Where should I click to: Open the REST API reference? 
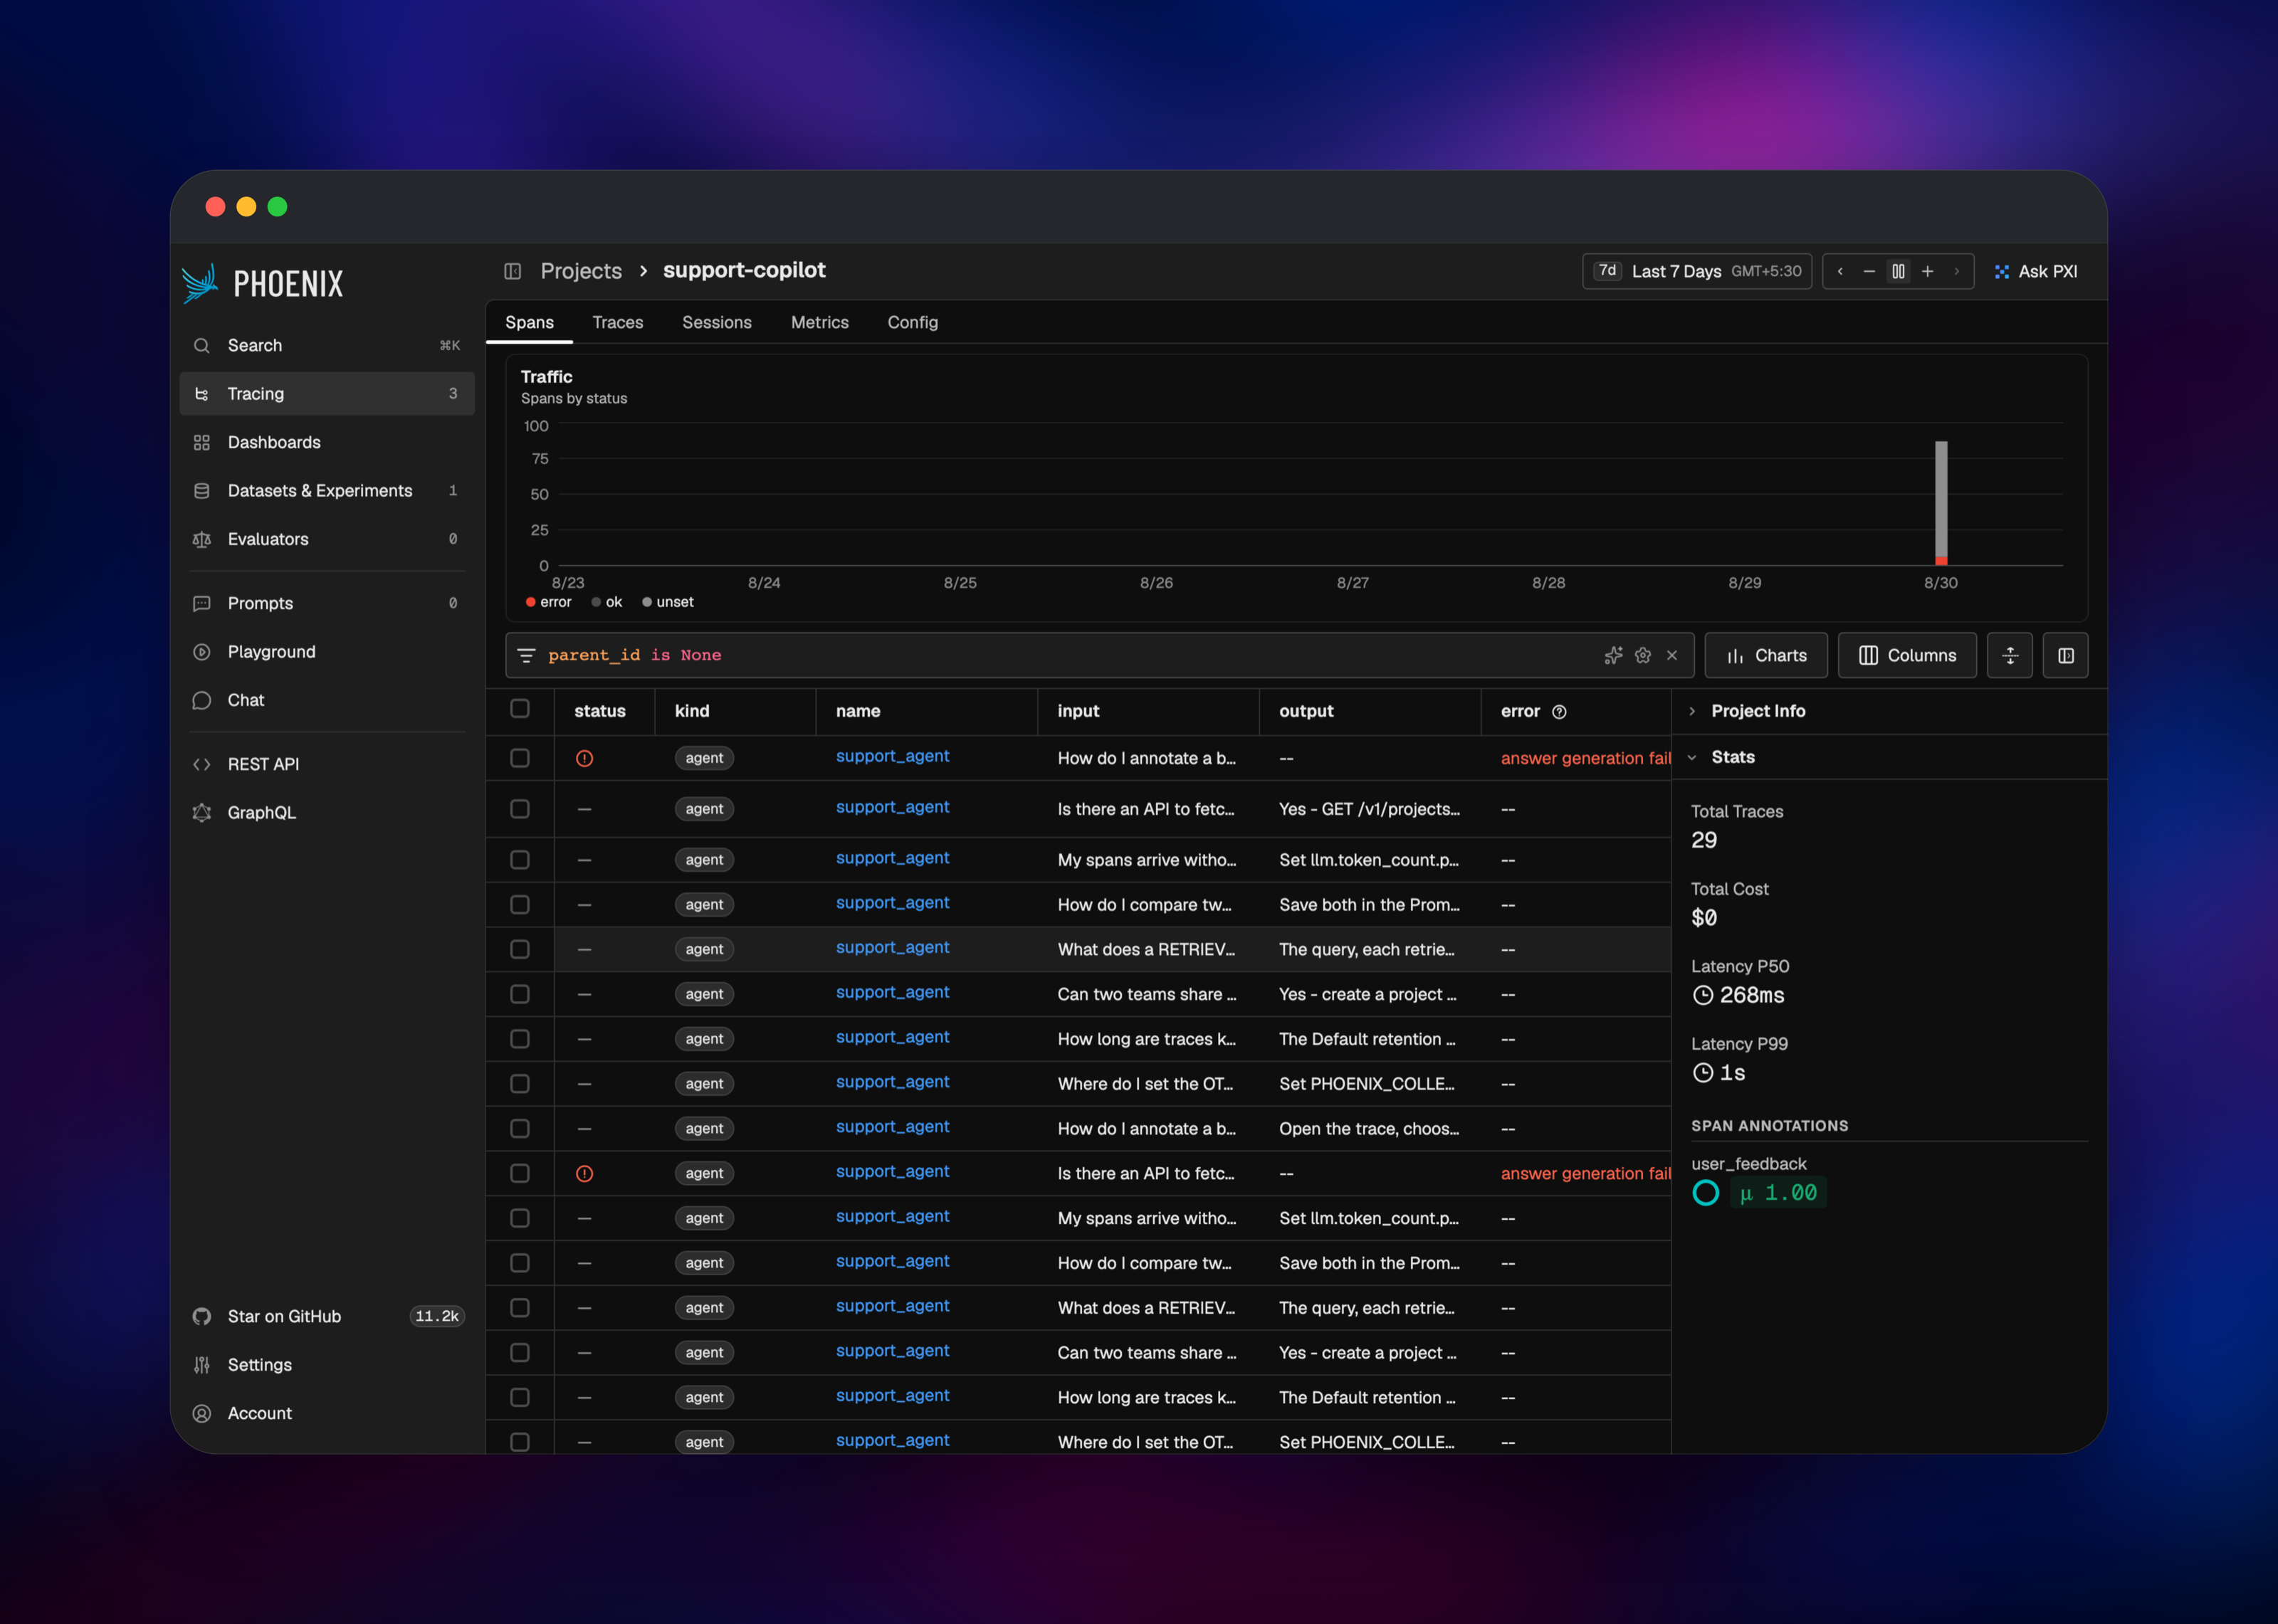(x=326, y=764)
